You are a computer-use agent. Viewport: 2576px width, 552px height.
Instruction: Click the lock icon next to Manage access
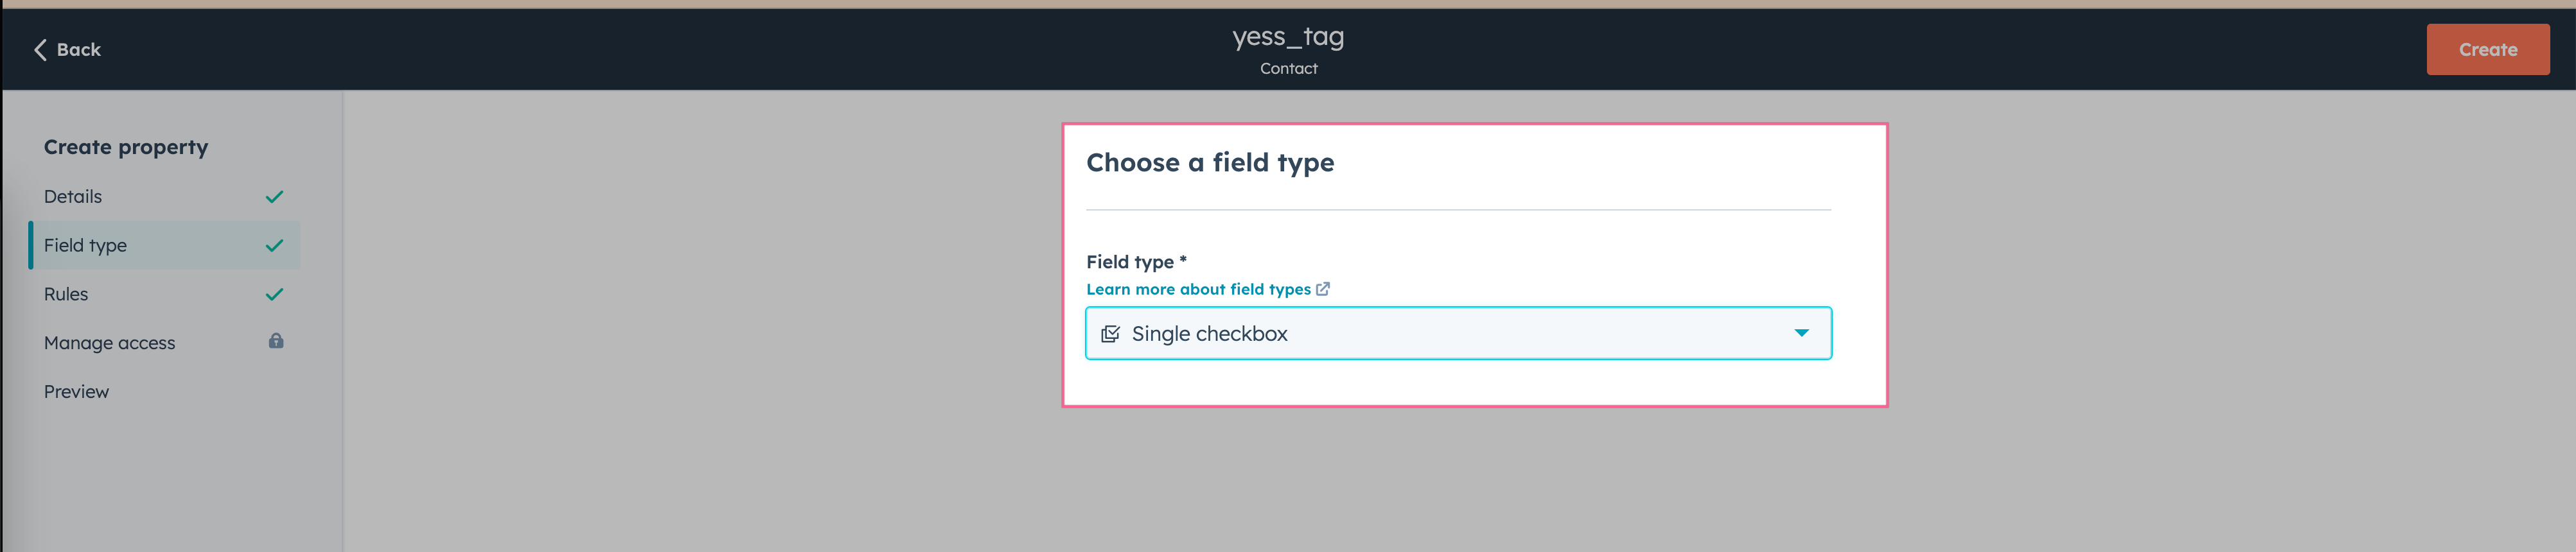(x=276, y=342)
